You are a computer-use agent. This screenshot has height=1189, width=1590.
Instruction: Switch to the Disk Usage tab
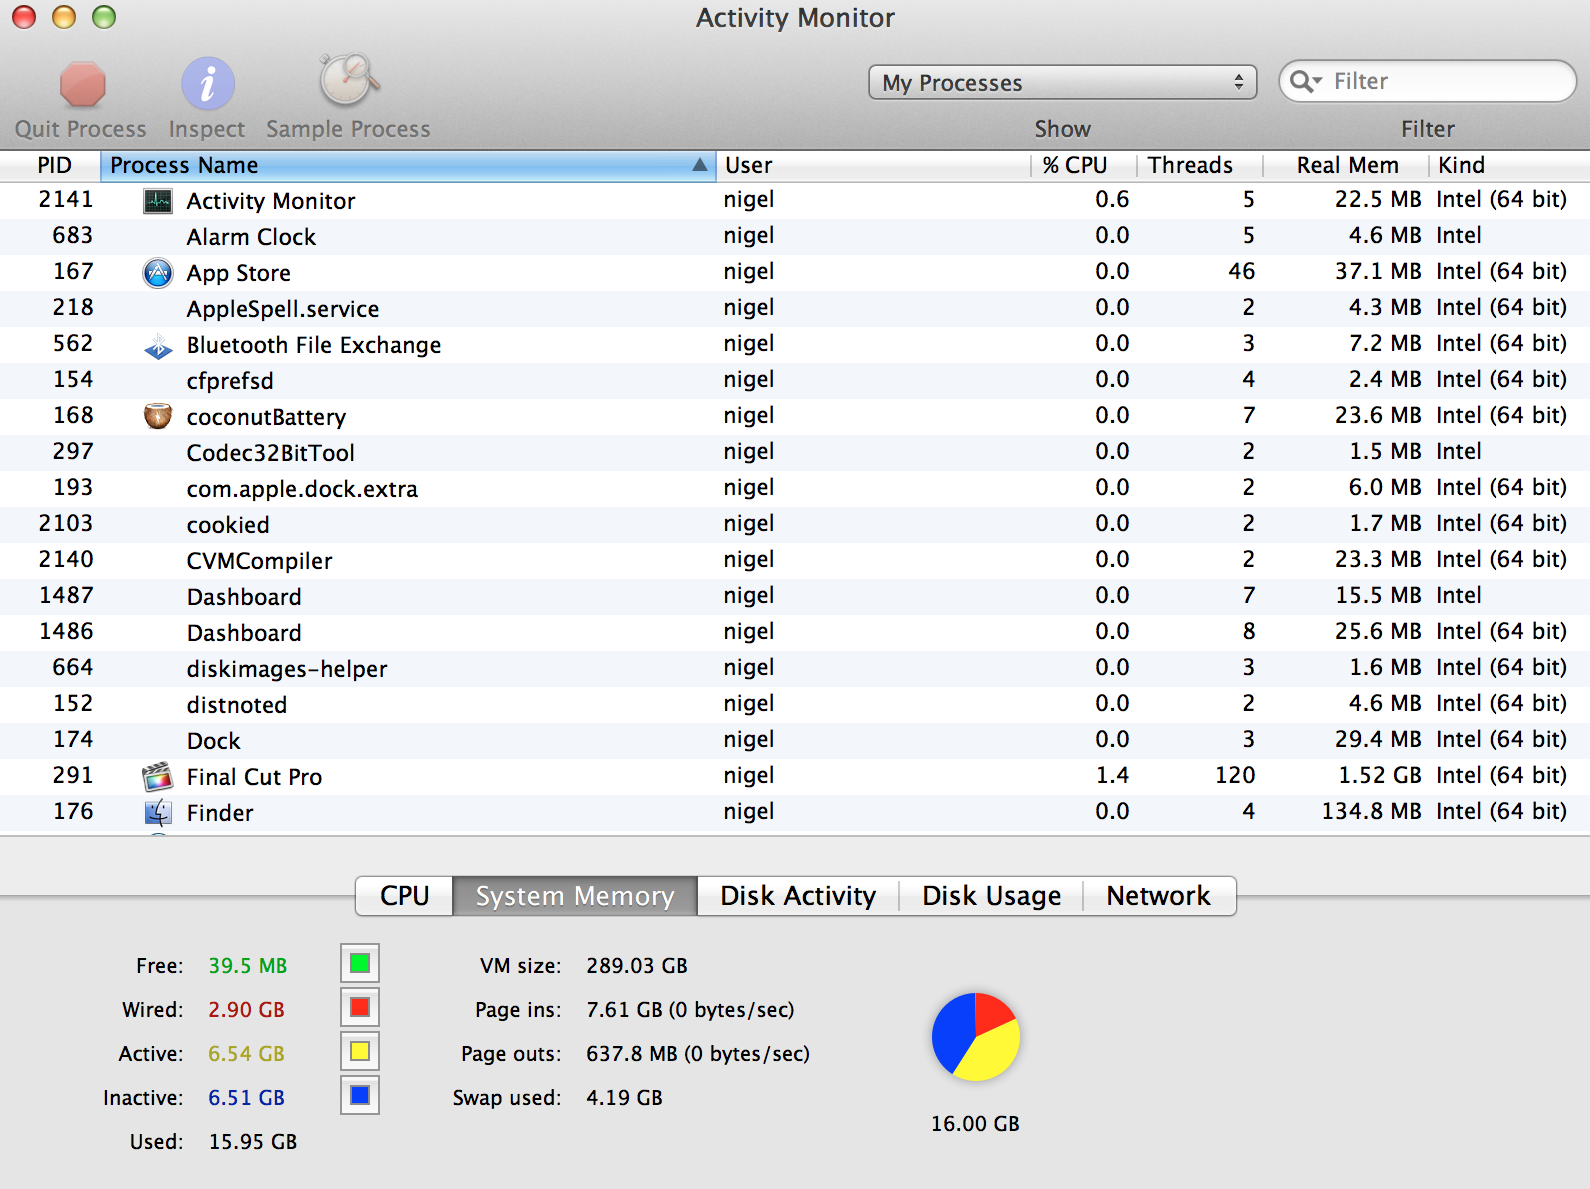coord(991,896)
